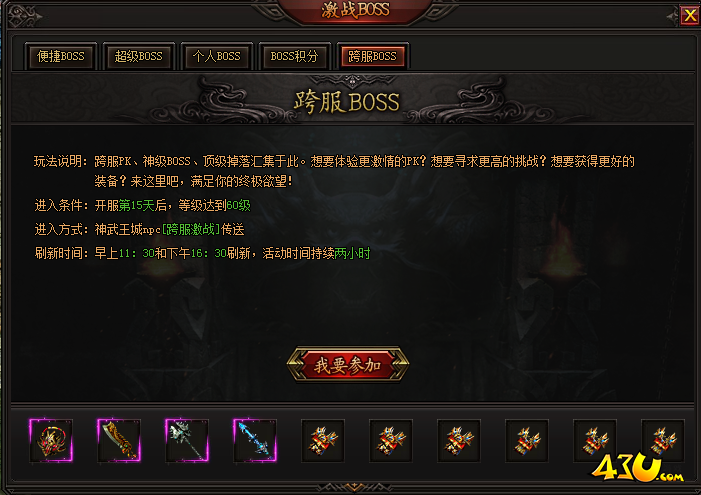
Task: Click the 跨服BOSS banner heading
Action: pos(346,102)
